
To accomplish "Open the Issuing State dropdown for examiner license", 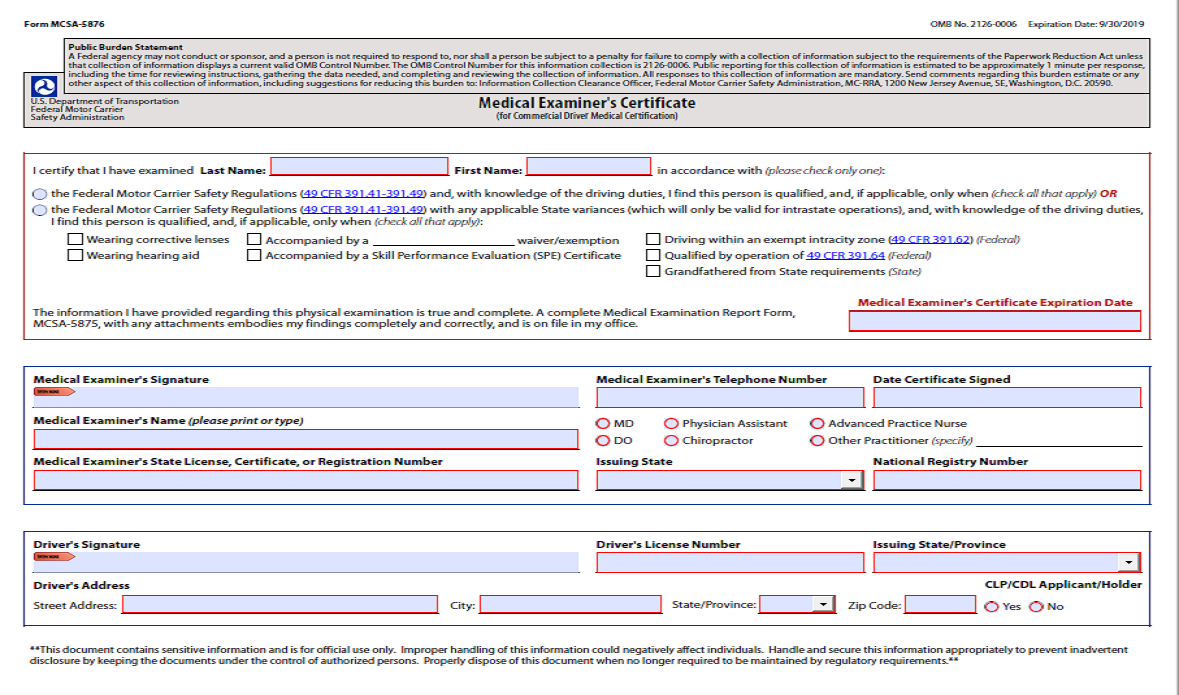I will (852, 481).
